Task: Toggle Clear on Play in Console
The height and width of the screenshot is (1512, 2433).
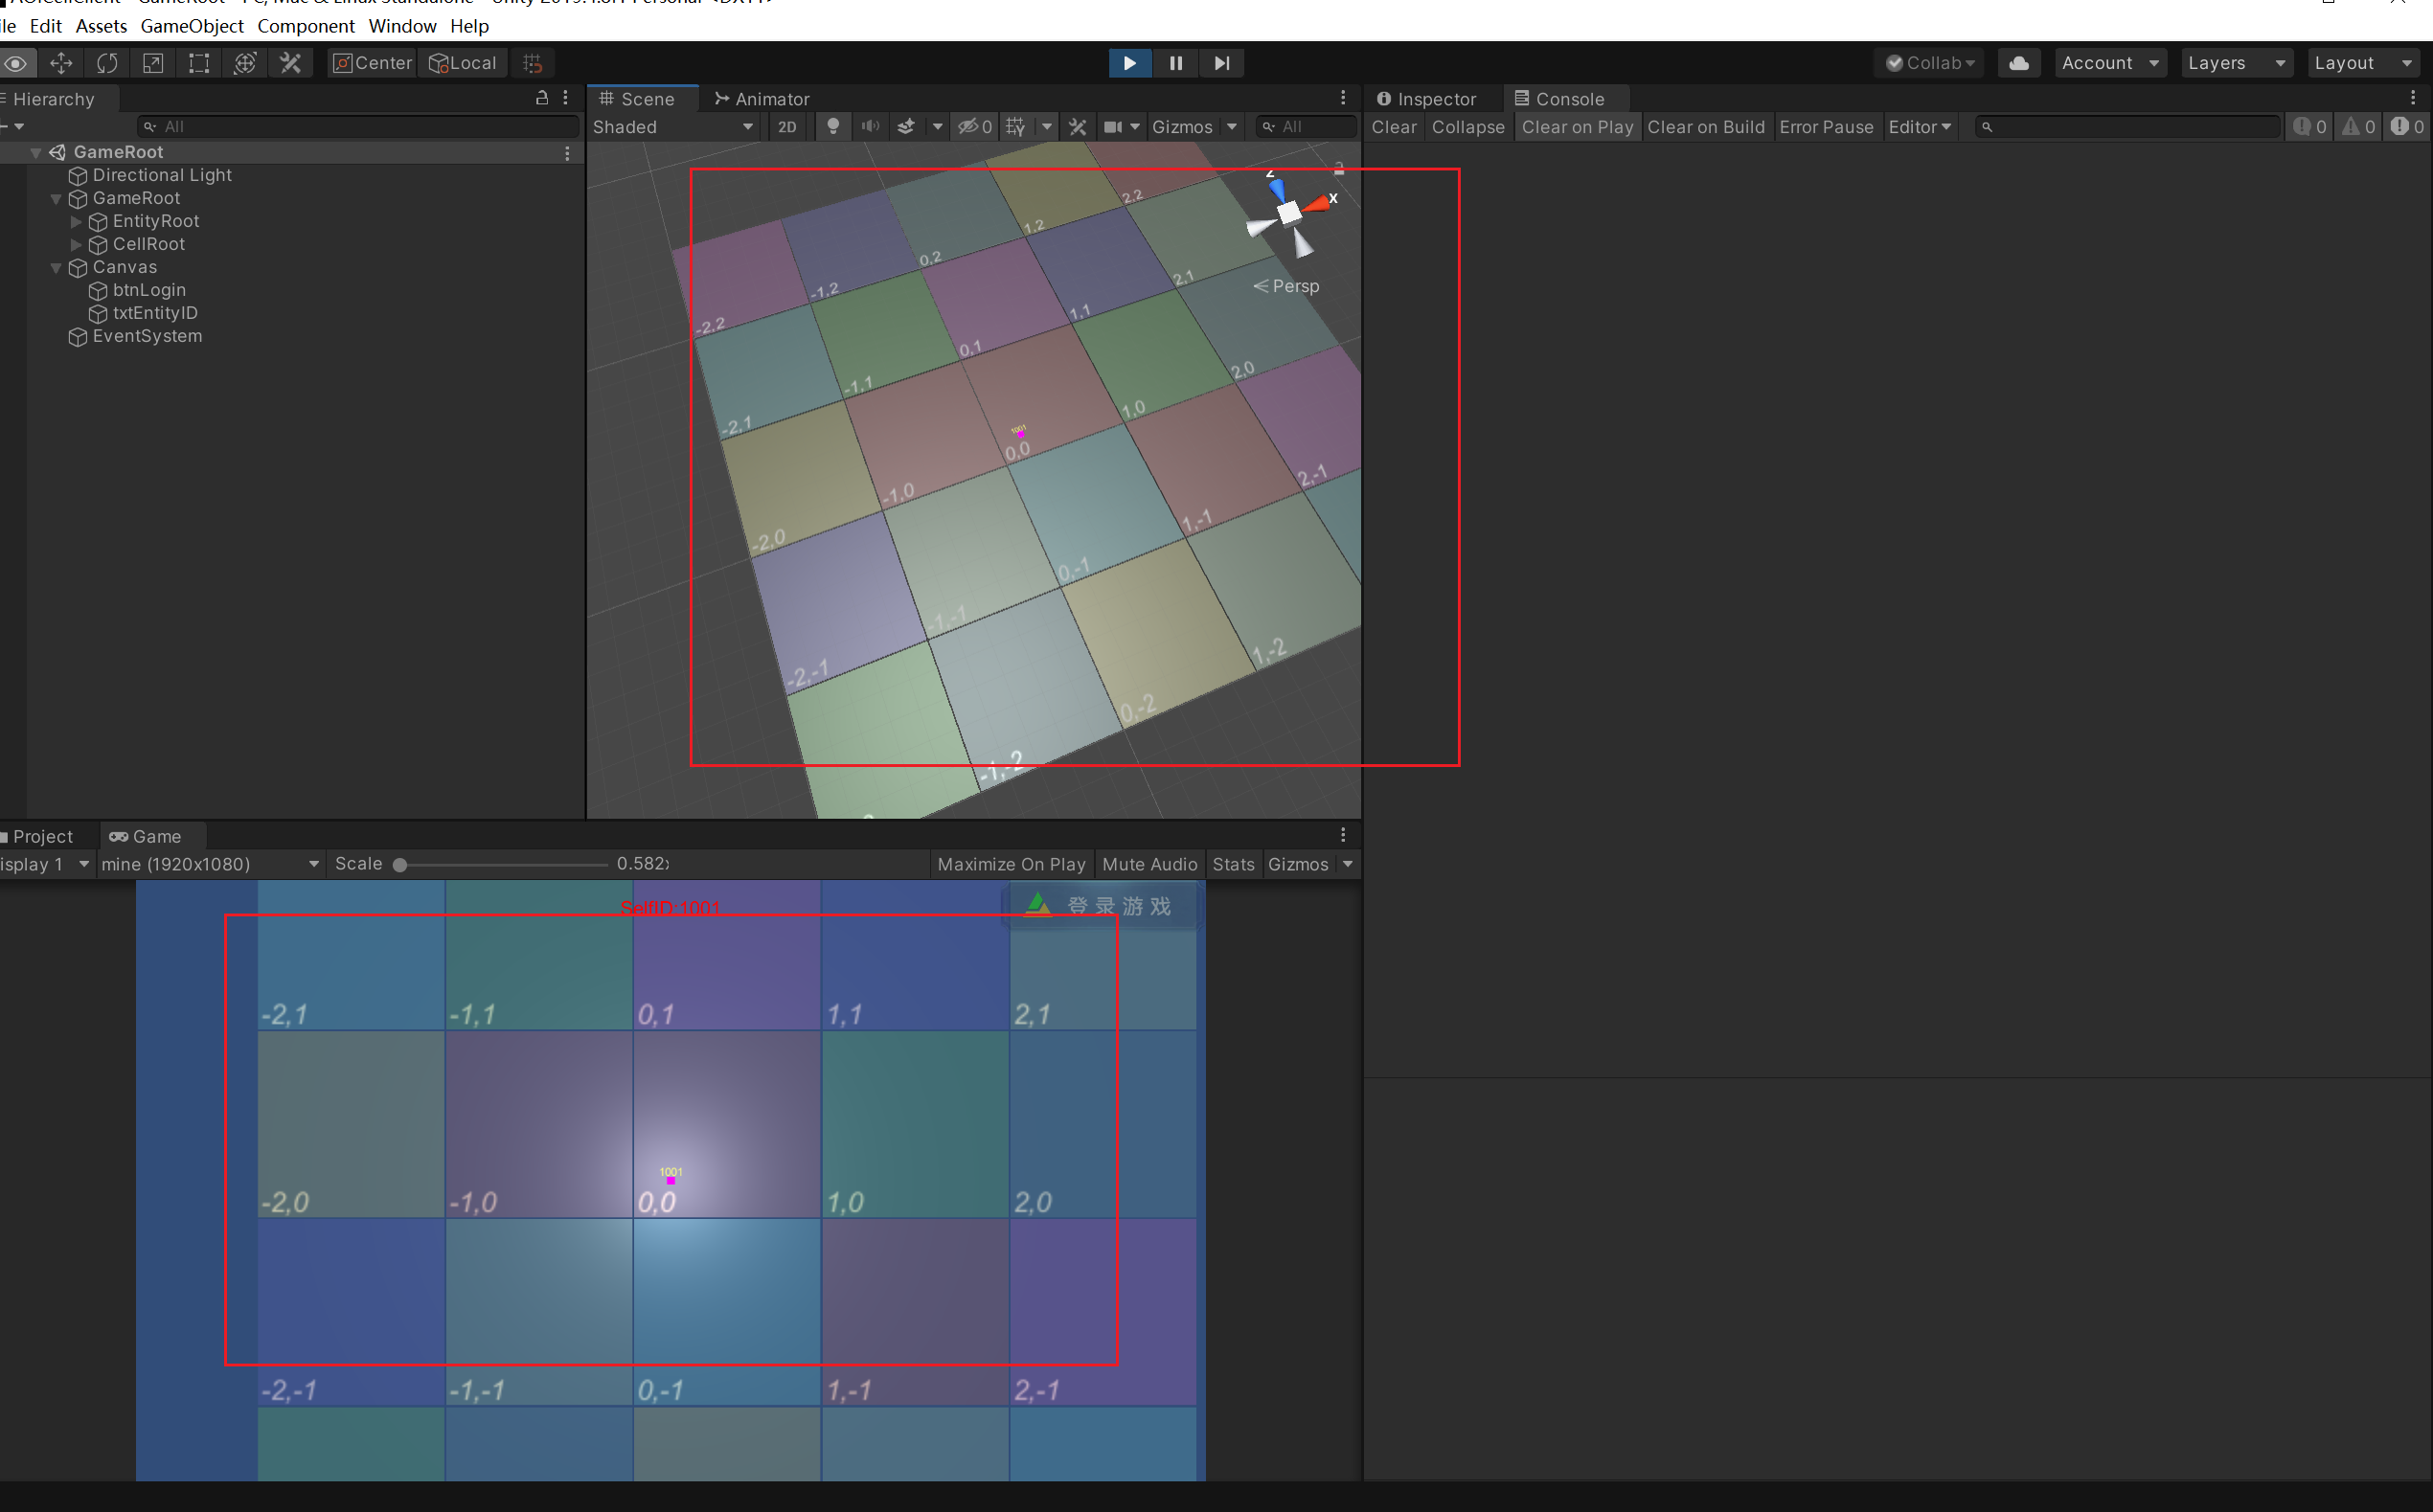Action: pos(1577,127)
